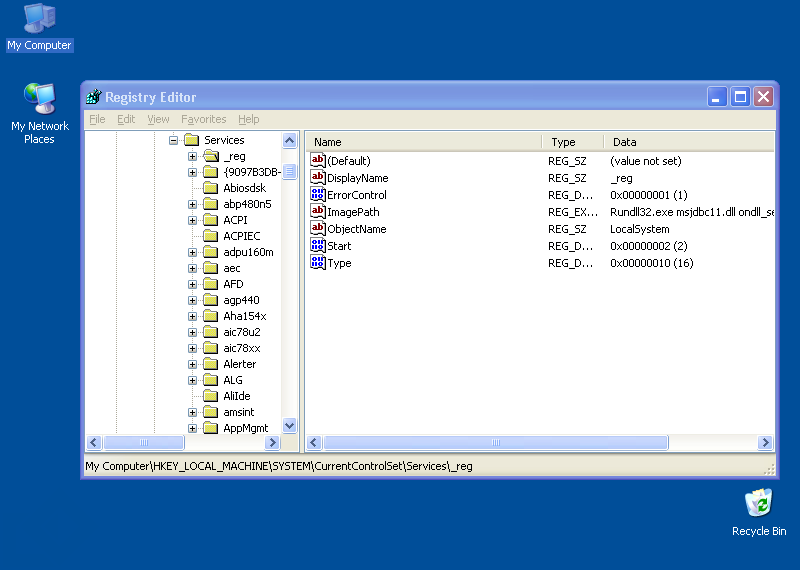Open the Edit menu
This screenshot has height=570, width=800.
click(126, 119)
